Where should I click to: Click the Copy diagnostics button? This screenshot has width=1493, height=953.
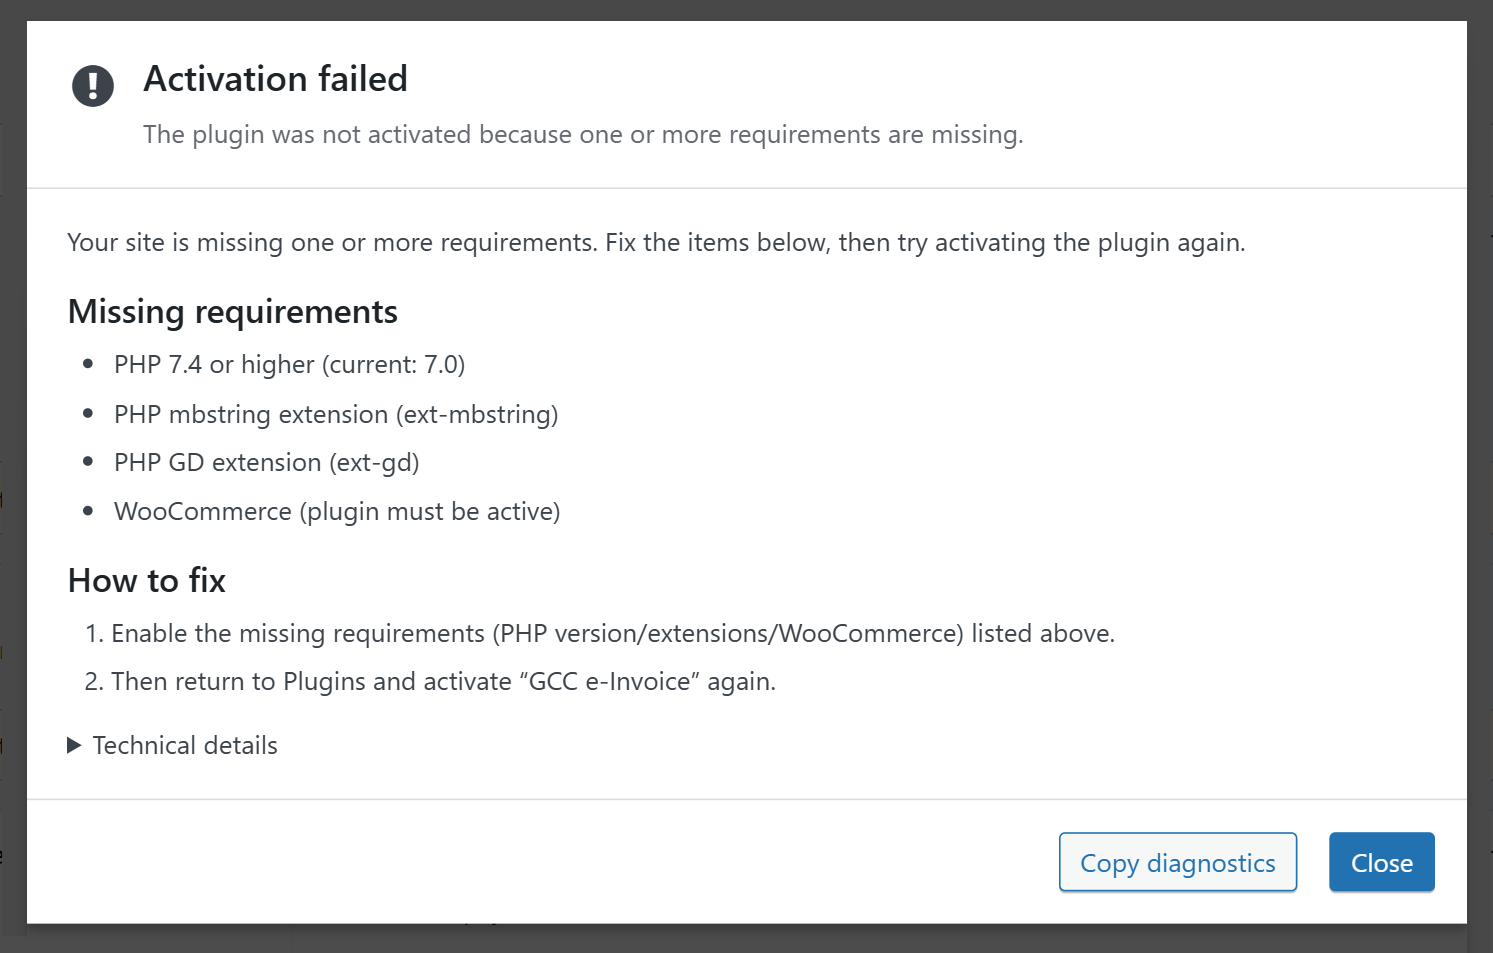coord(1177,862)
